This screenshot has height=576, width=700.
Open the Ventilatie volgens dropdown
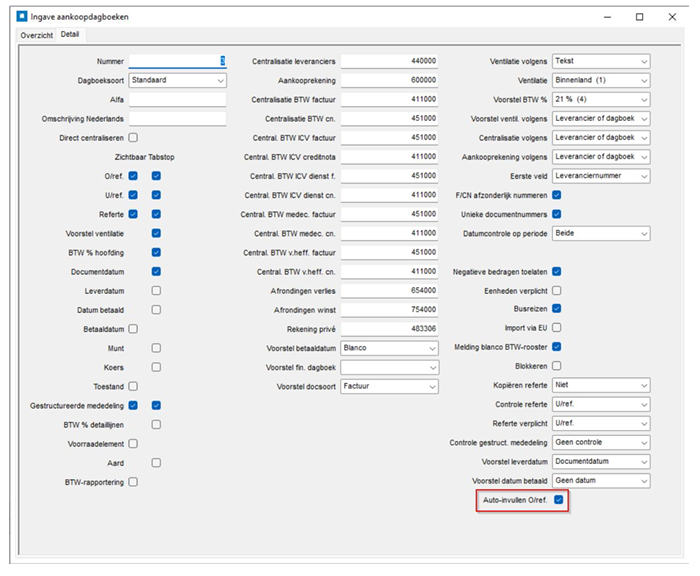point(601,61)
